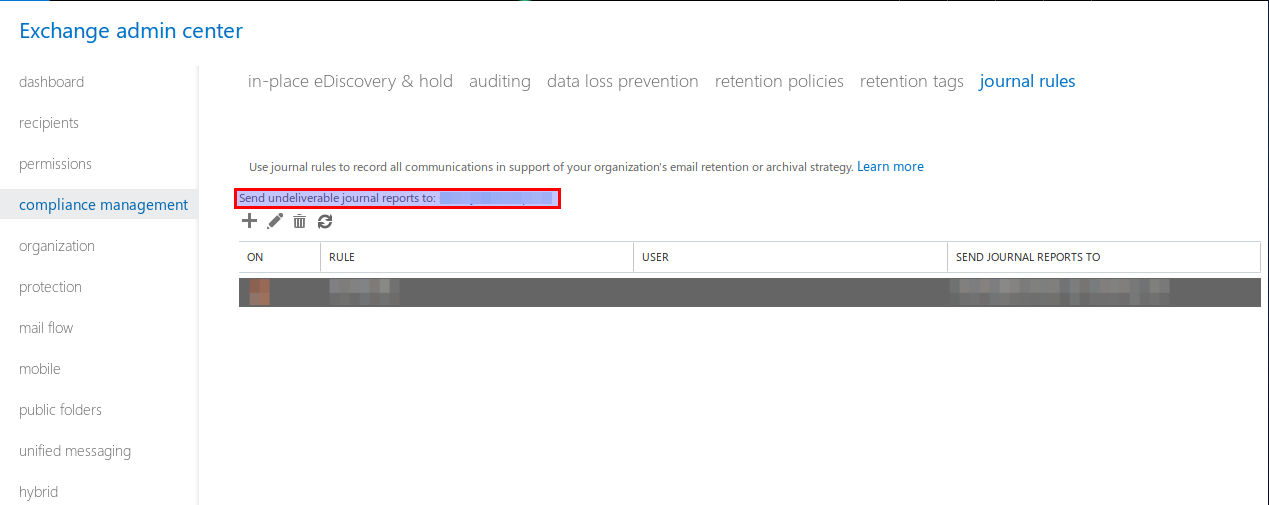Screen dimensions: 1269x505
Task: Sort by SEND JOURNAL REPORTS TO column
Action: tap(1104, 257)
